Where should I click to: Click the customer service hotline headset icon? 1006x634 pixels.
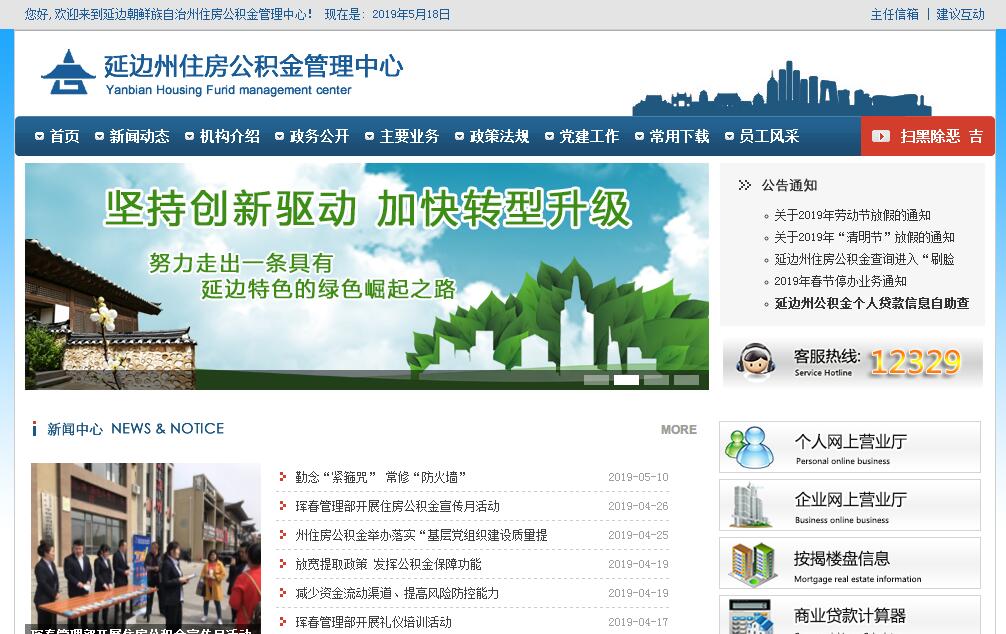(x=756, y=361)
